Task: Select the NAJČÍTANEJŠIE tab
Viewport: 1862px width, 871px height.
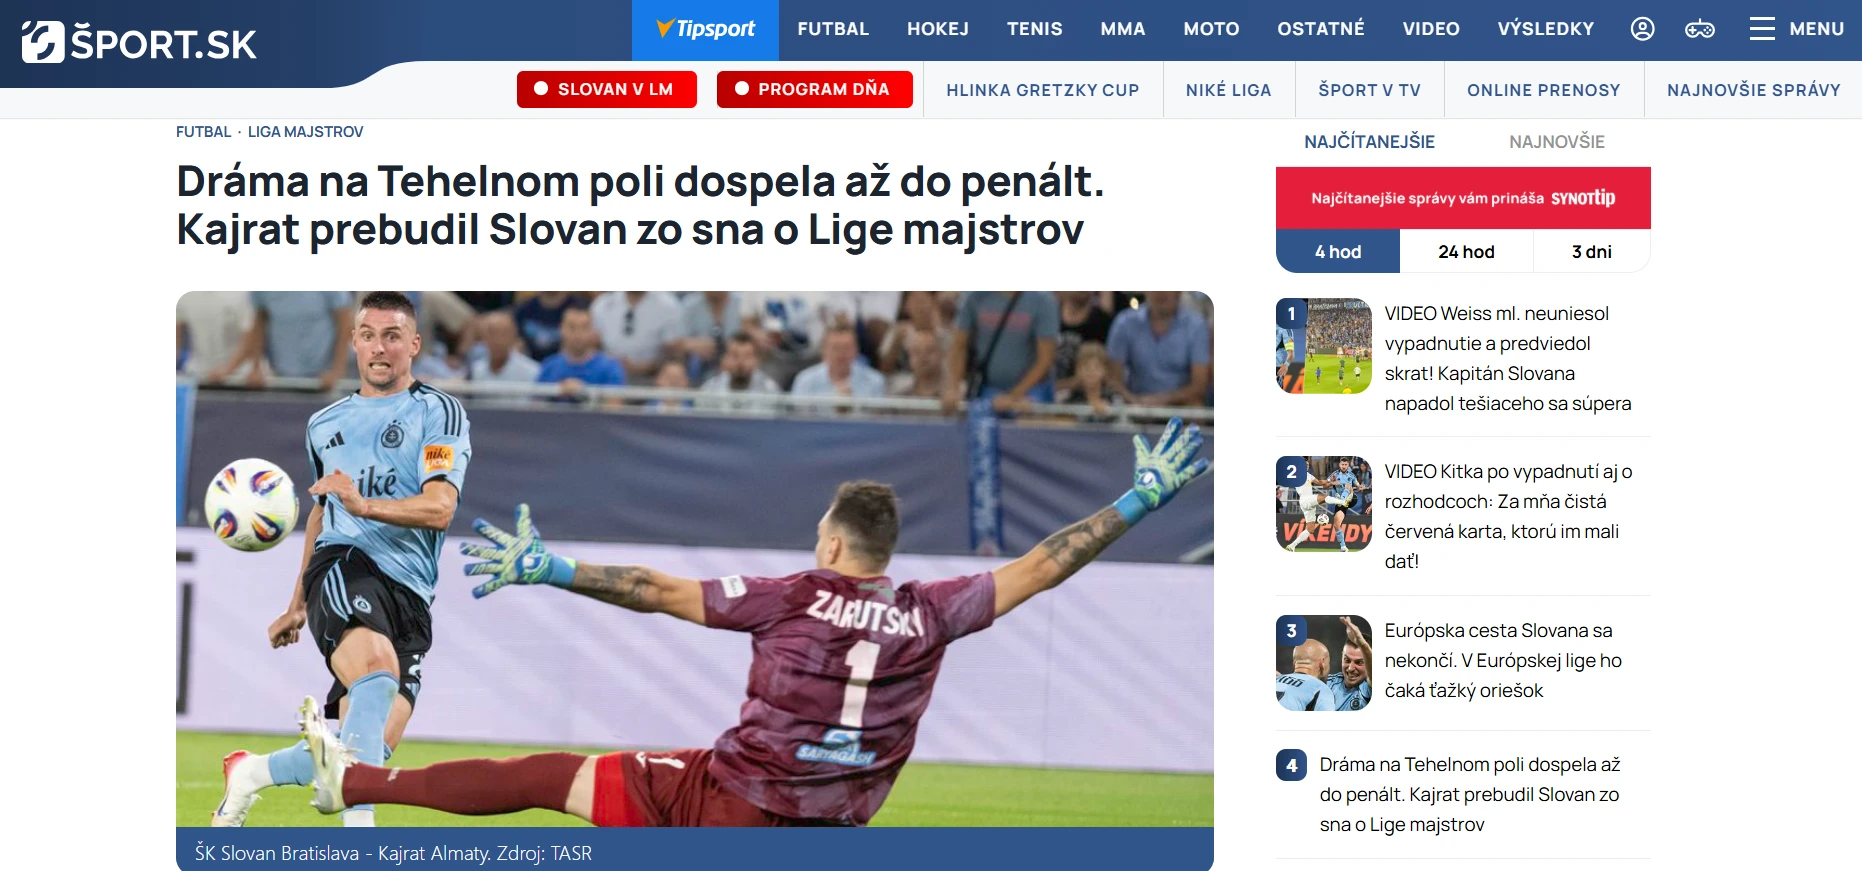Action: (1369, 142)
